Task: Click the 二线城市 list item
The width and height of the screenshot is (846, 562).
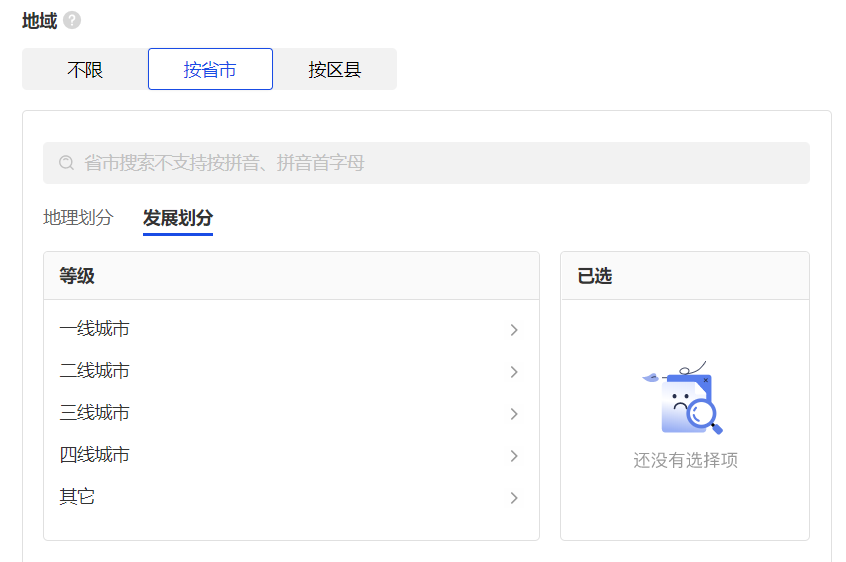Action: click(x=291, y=371)
